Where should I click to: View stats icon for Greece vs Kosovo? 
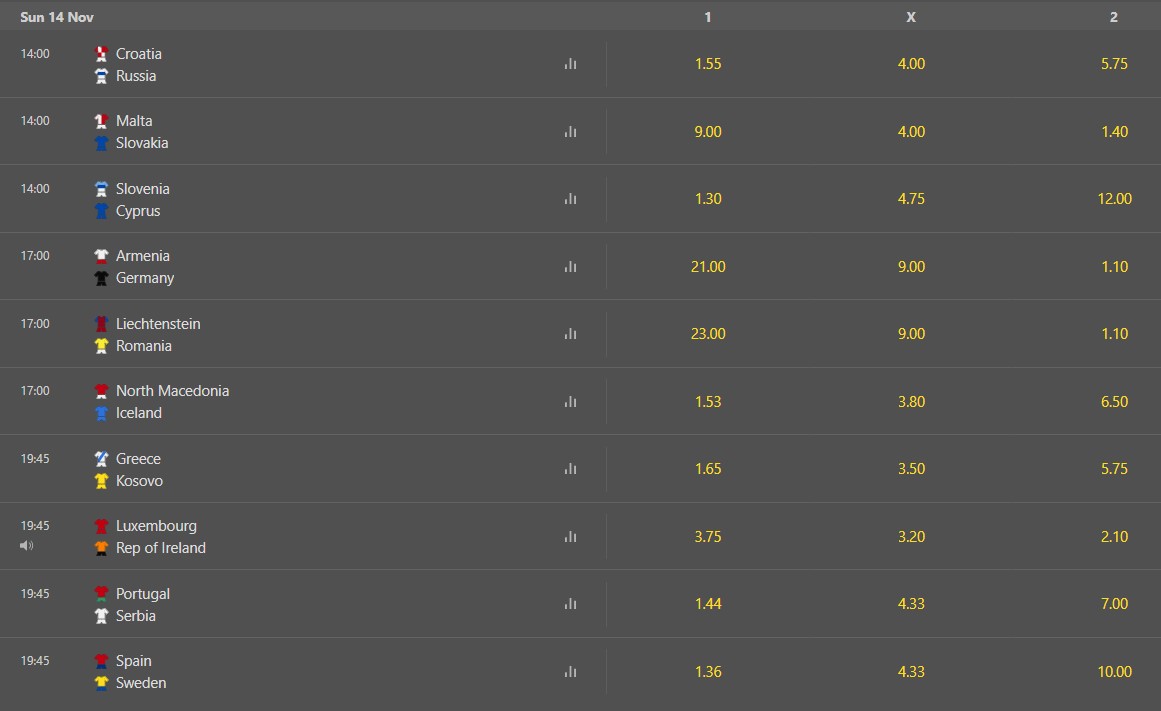click(x=570, y=469)
